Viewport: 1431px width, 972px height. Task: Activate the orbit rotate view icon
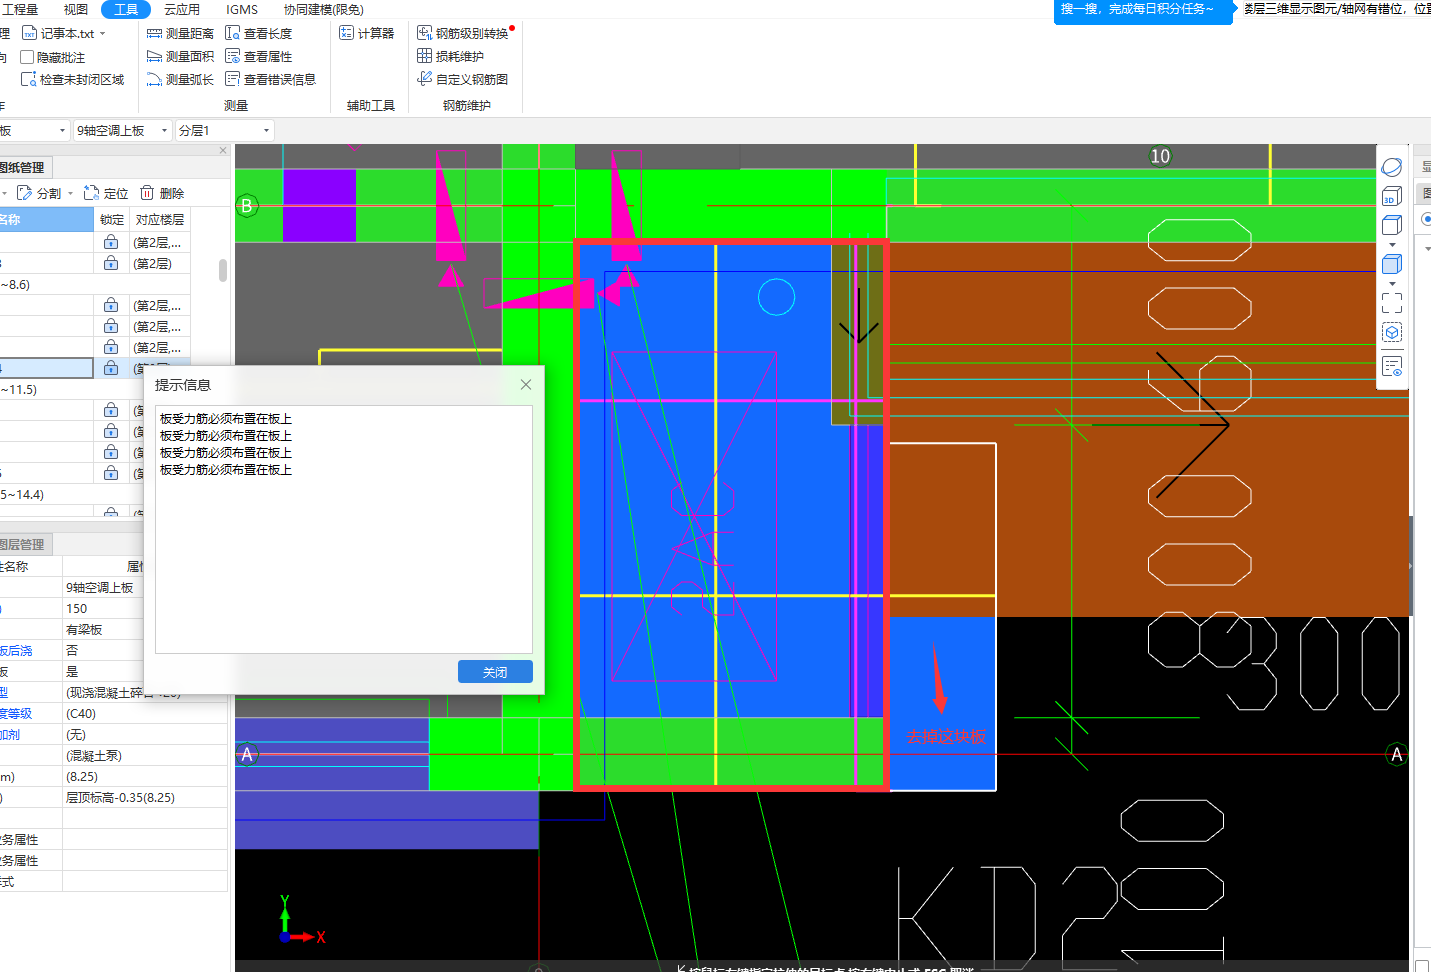(x=1392, y=167)
